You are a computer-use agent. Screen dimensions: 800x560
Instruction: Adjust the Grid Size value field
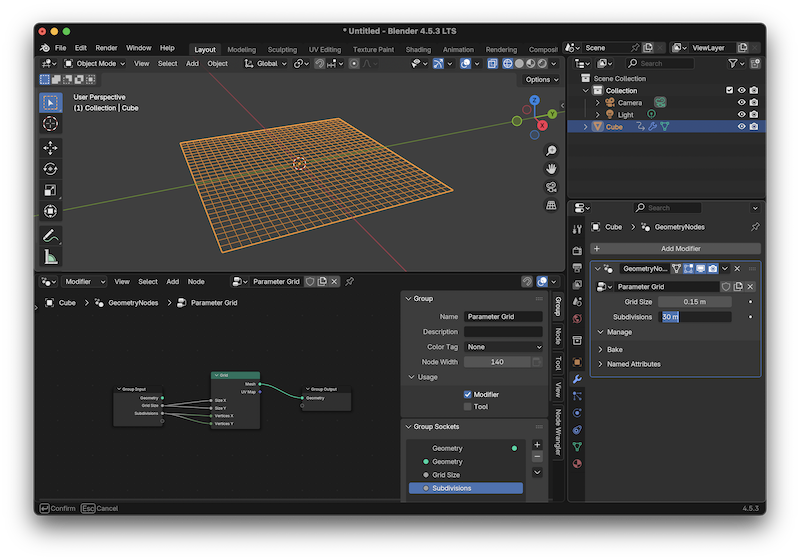(694, 301)
